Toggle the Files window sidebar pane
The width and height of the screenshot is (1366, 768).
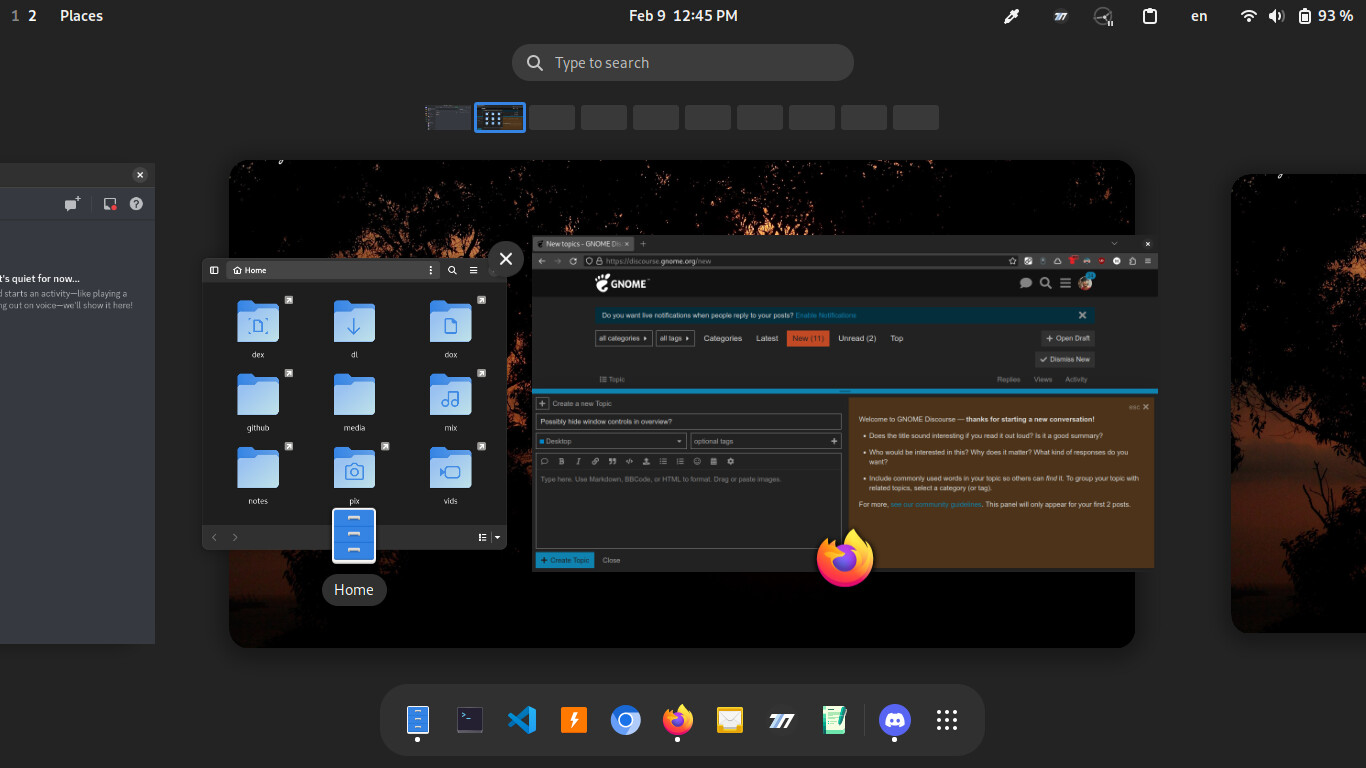214,269
